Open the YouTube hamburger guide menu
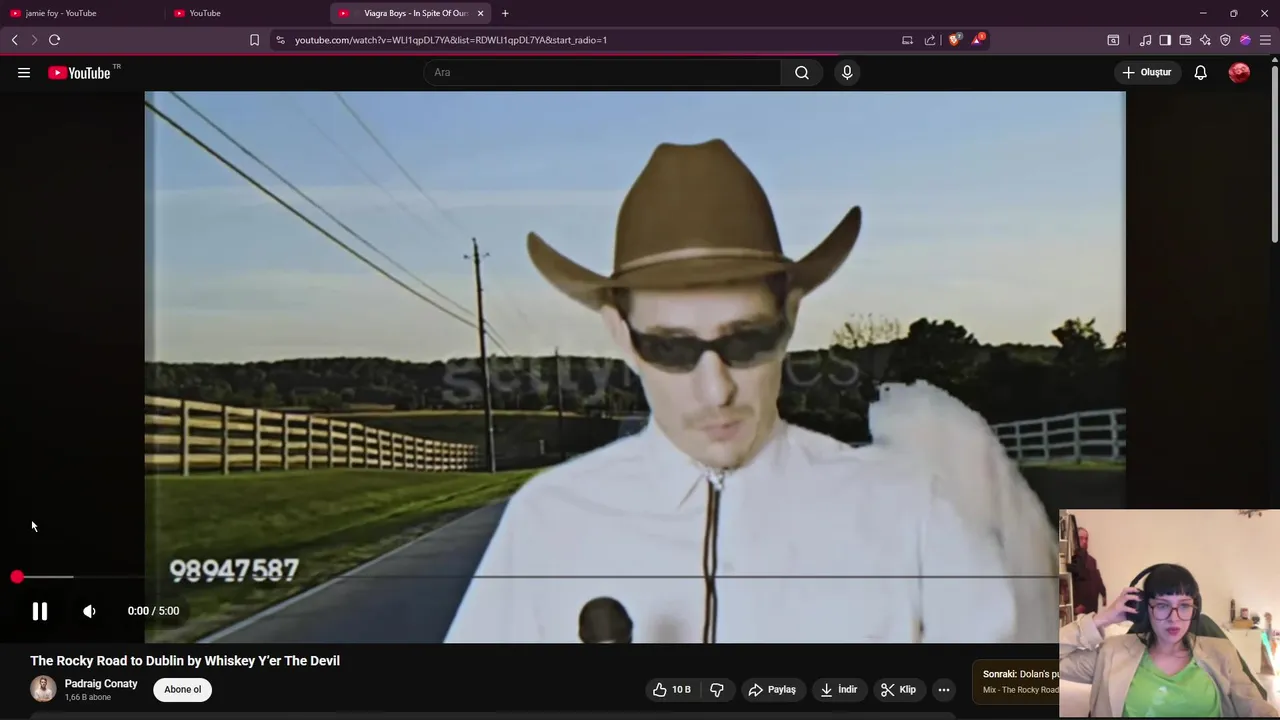 (24, 72)
